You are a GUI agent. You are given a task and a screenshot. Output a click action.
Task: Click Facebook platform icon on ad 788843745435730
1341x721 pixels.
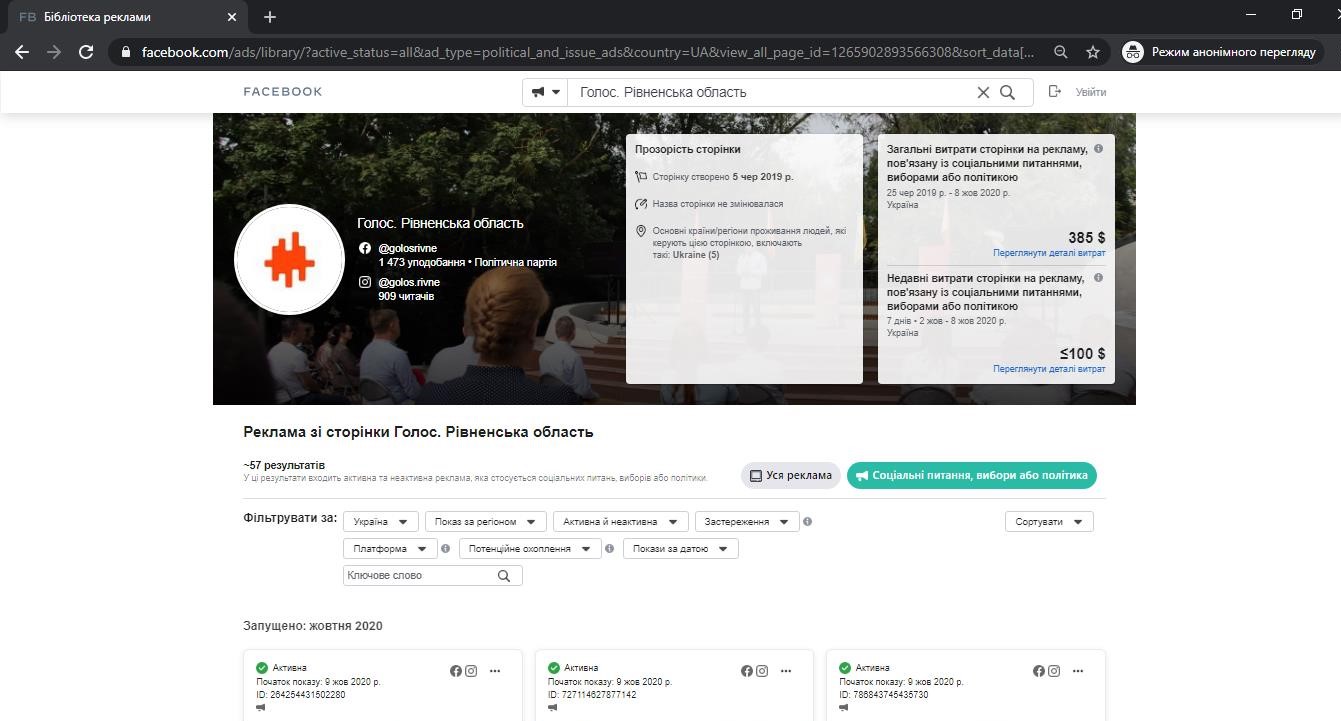[x=1039, y=671]
